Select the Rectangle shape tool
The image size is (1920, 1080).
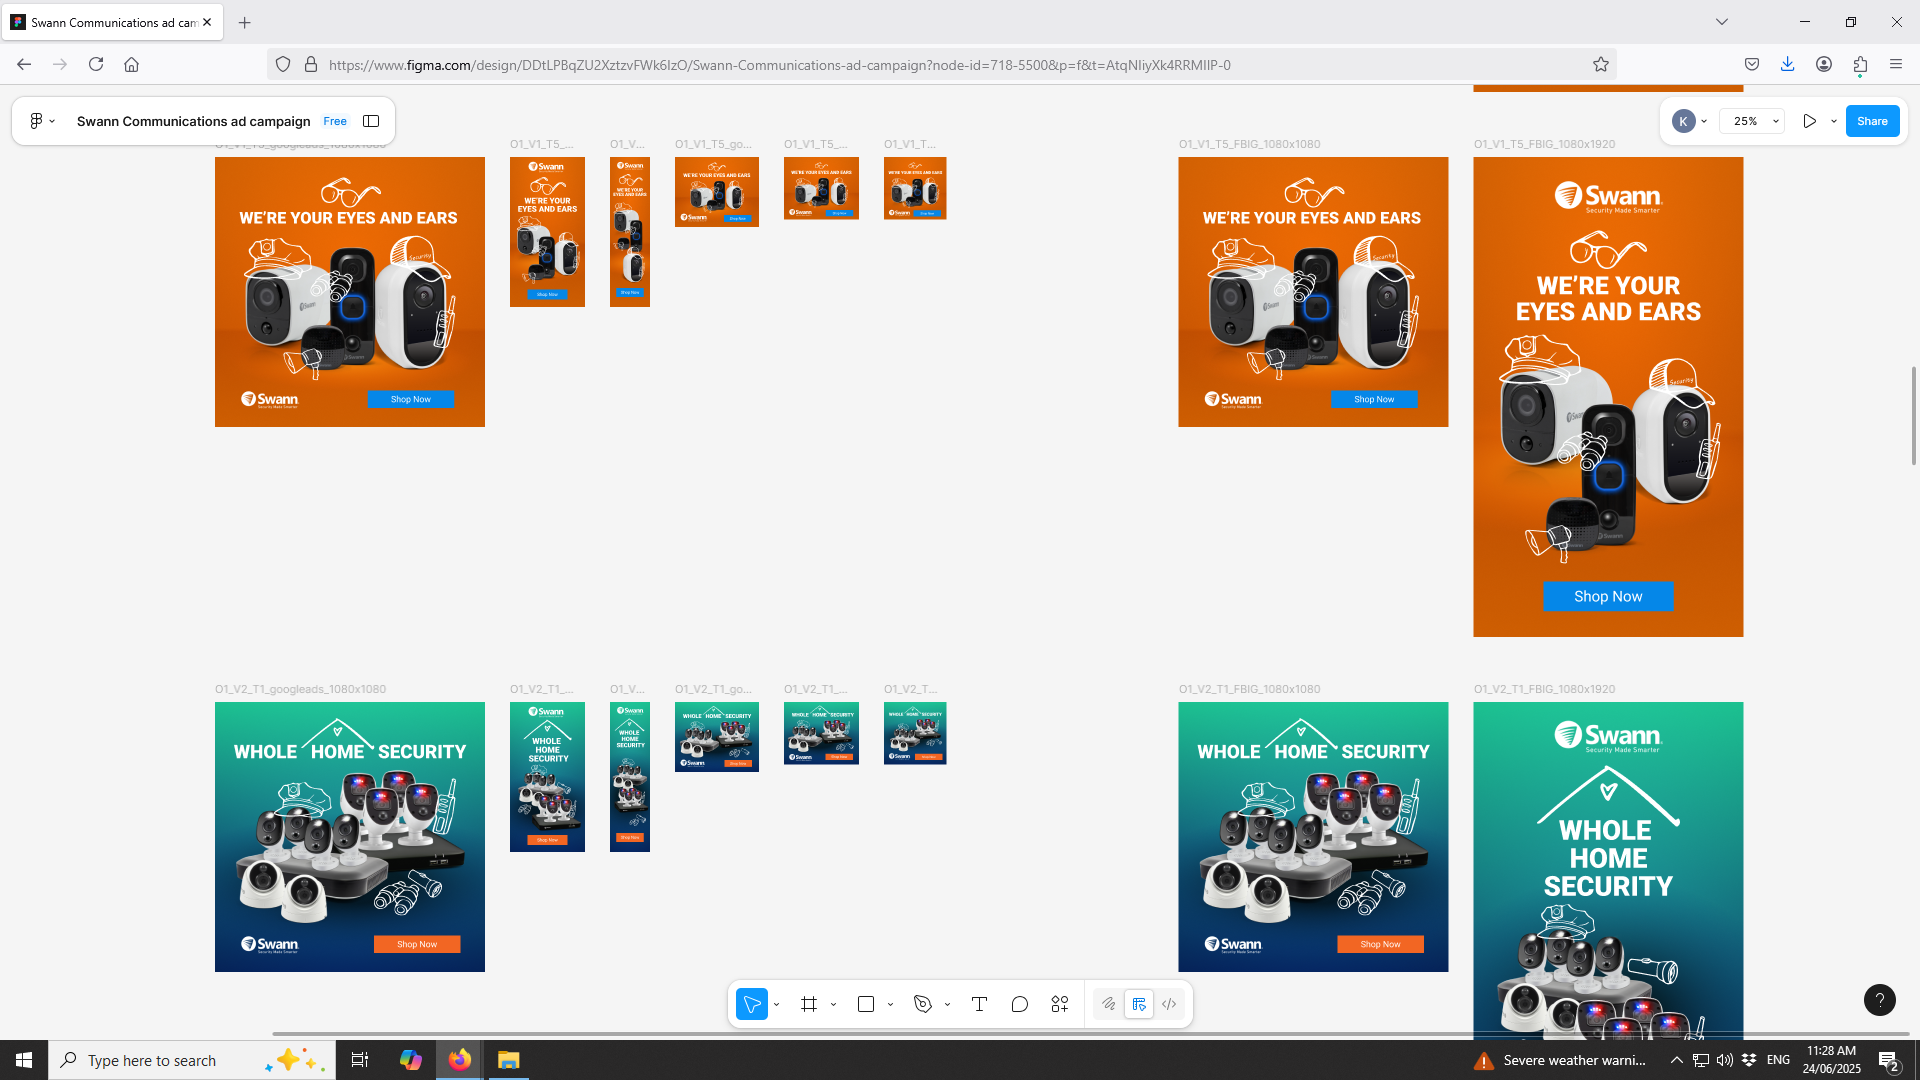point(866,1004)
